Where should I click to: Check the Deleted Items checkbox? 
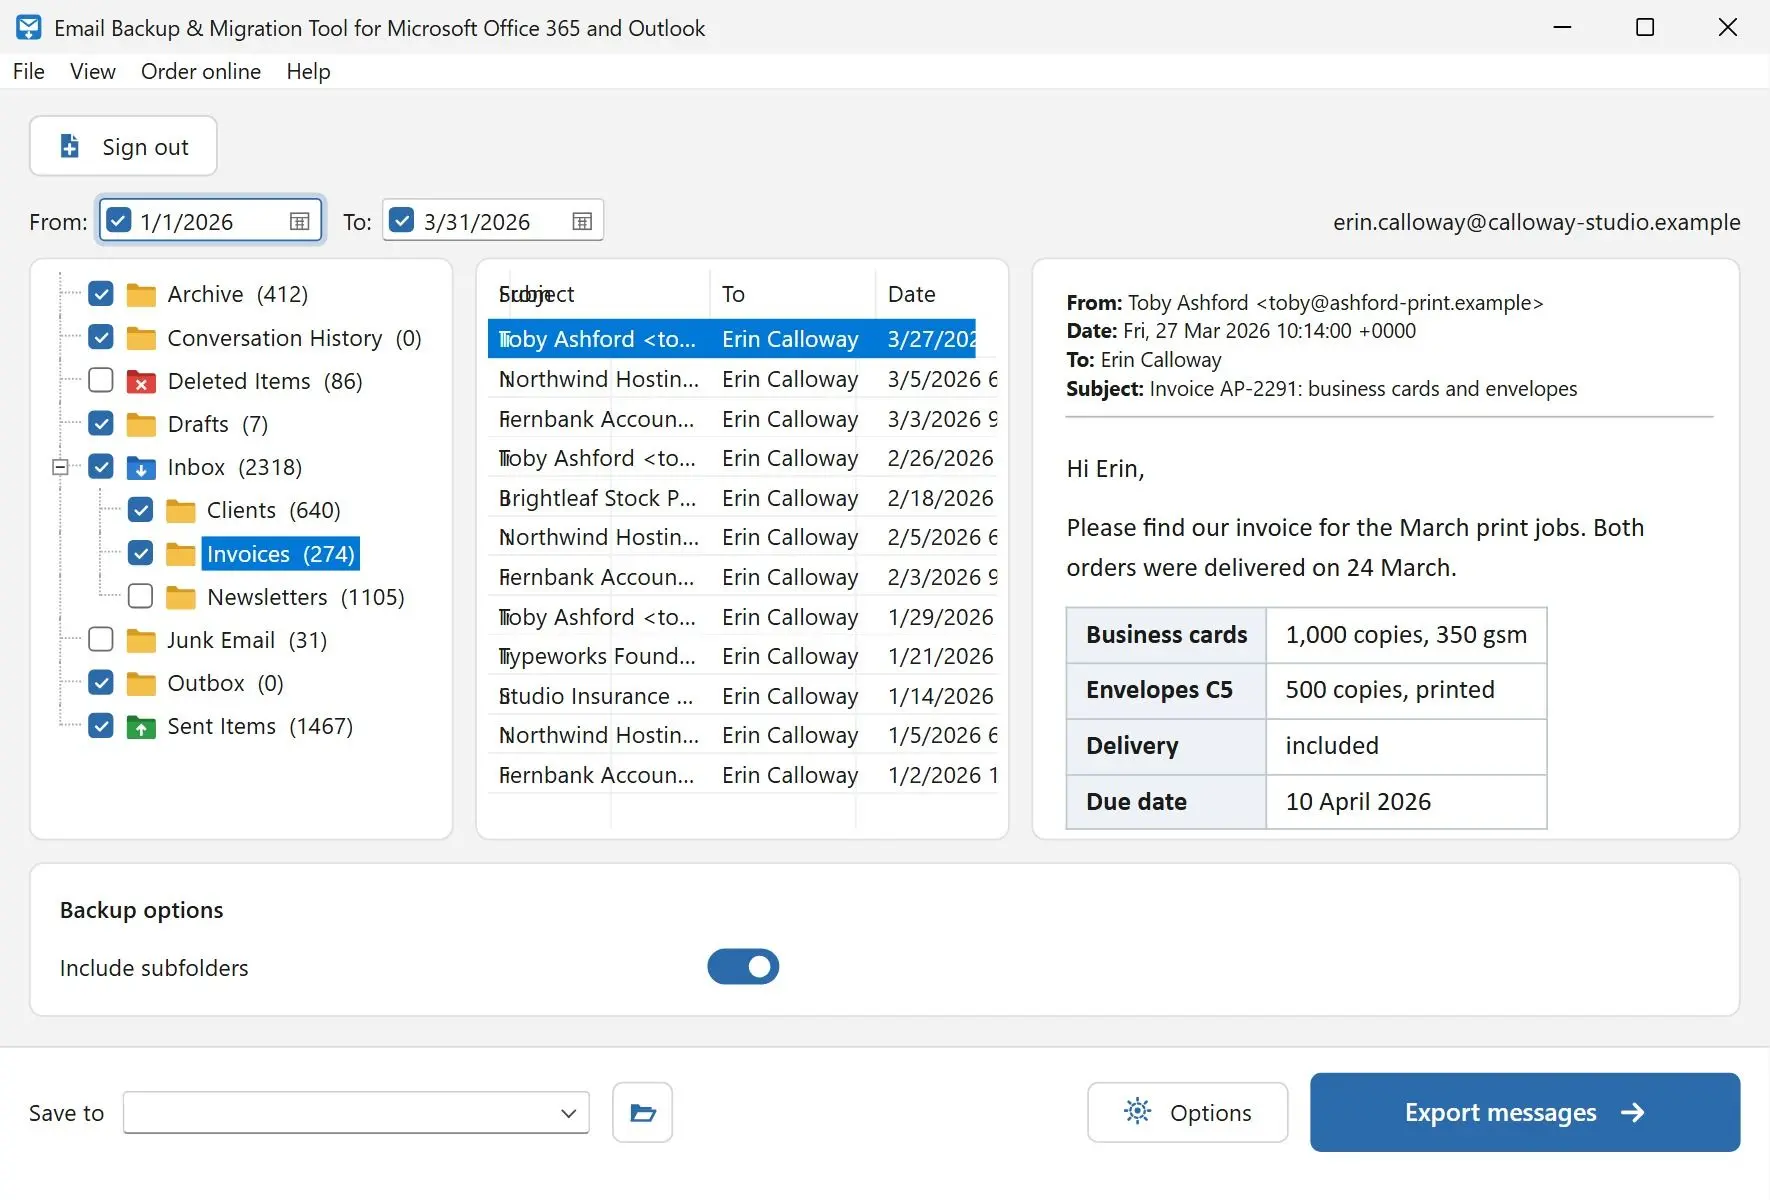tap(101, 381)
